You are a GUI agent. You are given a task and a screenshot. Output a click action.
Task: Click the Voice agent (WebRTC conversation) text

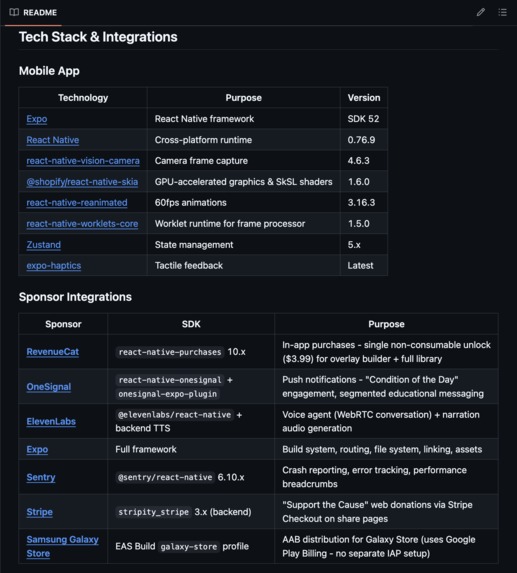coord(381,421)
